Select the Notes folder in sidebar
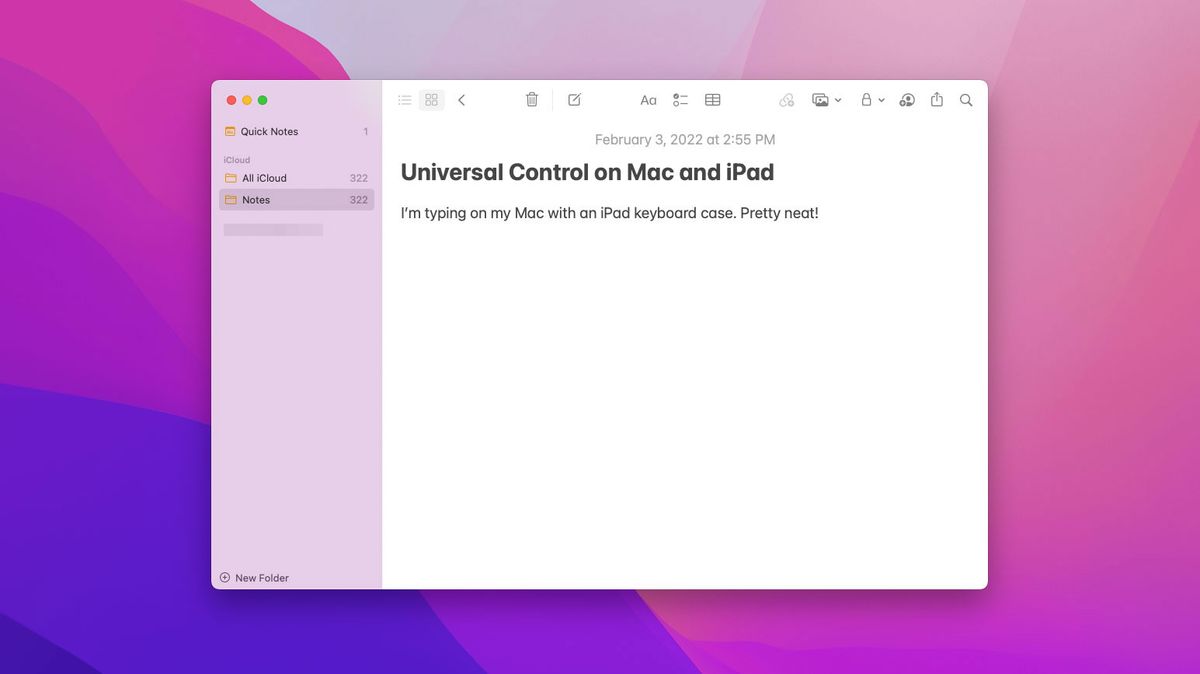Viewport: 1200px width, 674px height. [x=256, y=199]
